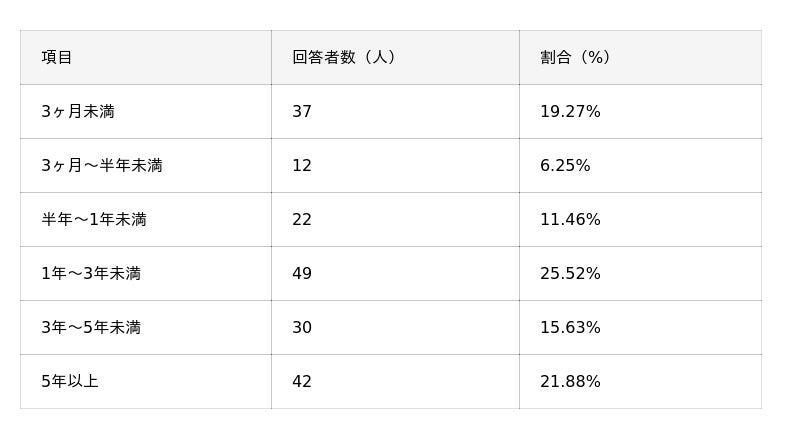Click the 項目 column header
Viewport: 800px width, 439px height.
(x=57, y=58)
